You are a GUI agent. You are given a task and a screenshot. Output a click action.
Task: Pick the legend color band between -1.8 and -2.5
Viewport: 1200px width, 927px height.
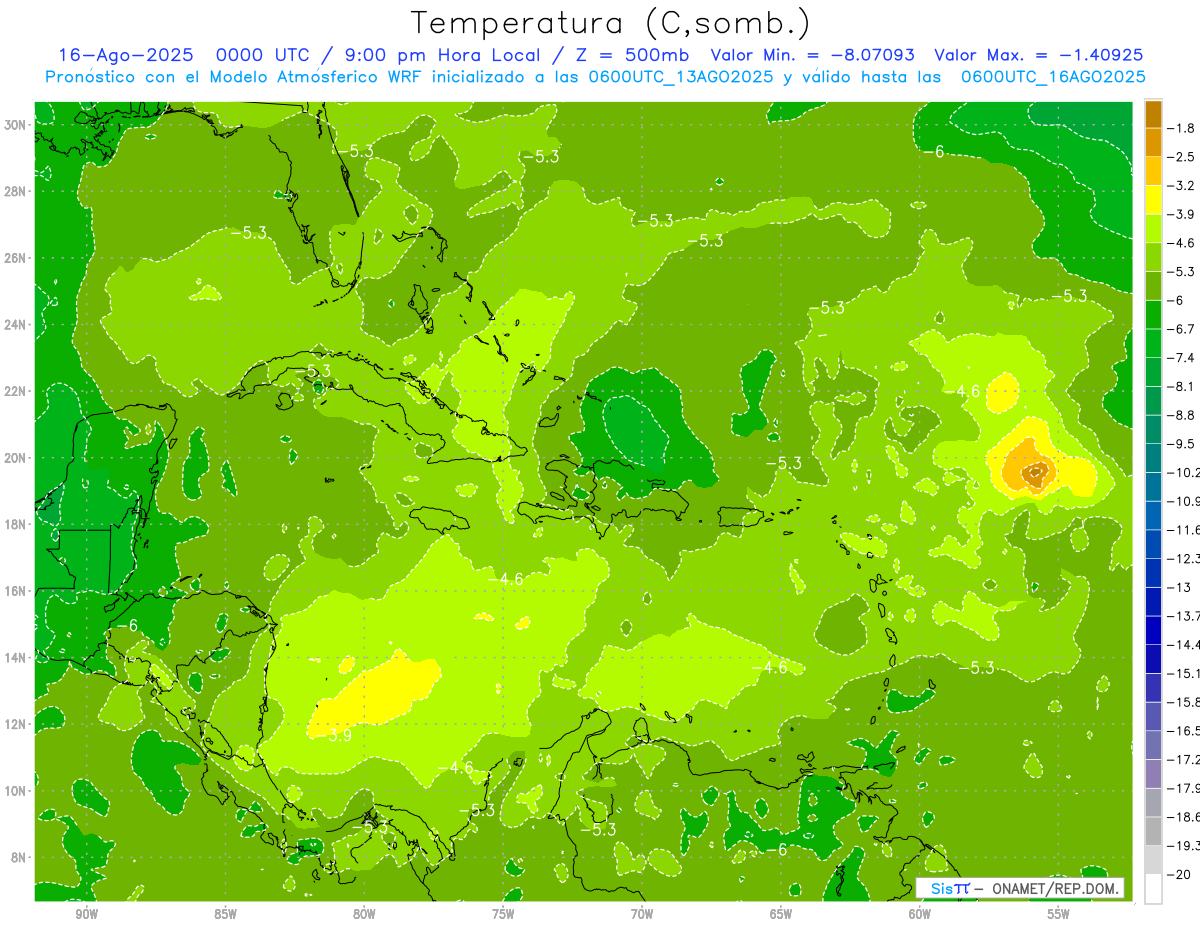click(x=1153, y=142)
